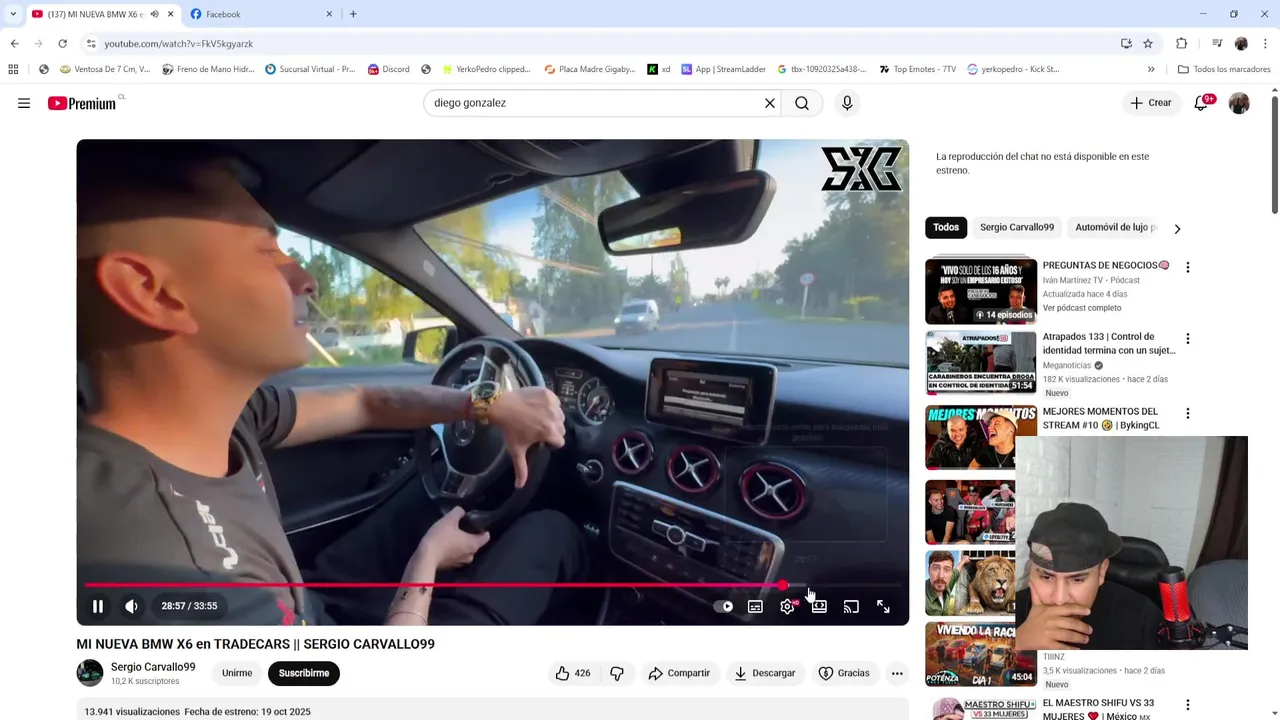Select the Todos filter chip

click(946, 227)
